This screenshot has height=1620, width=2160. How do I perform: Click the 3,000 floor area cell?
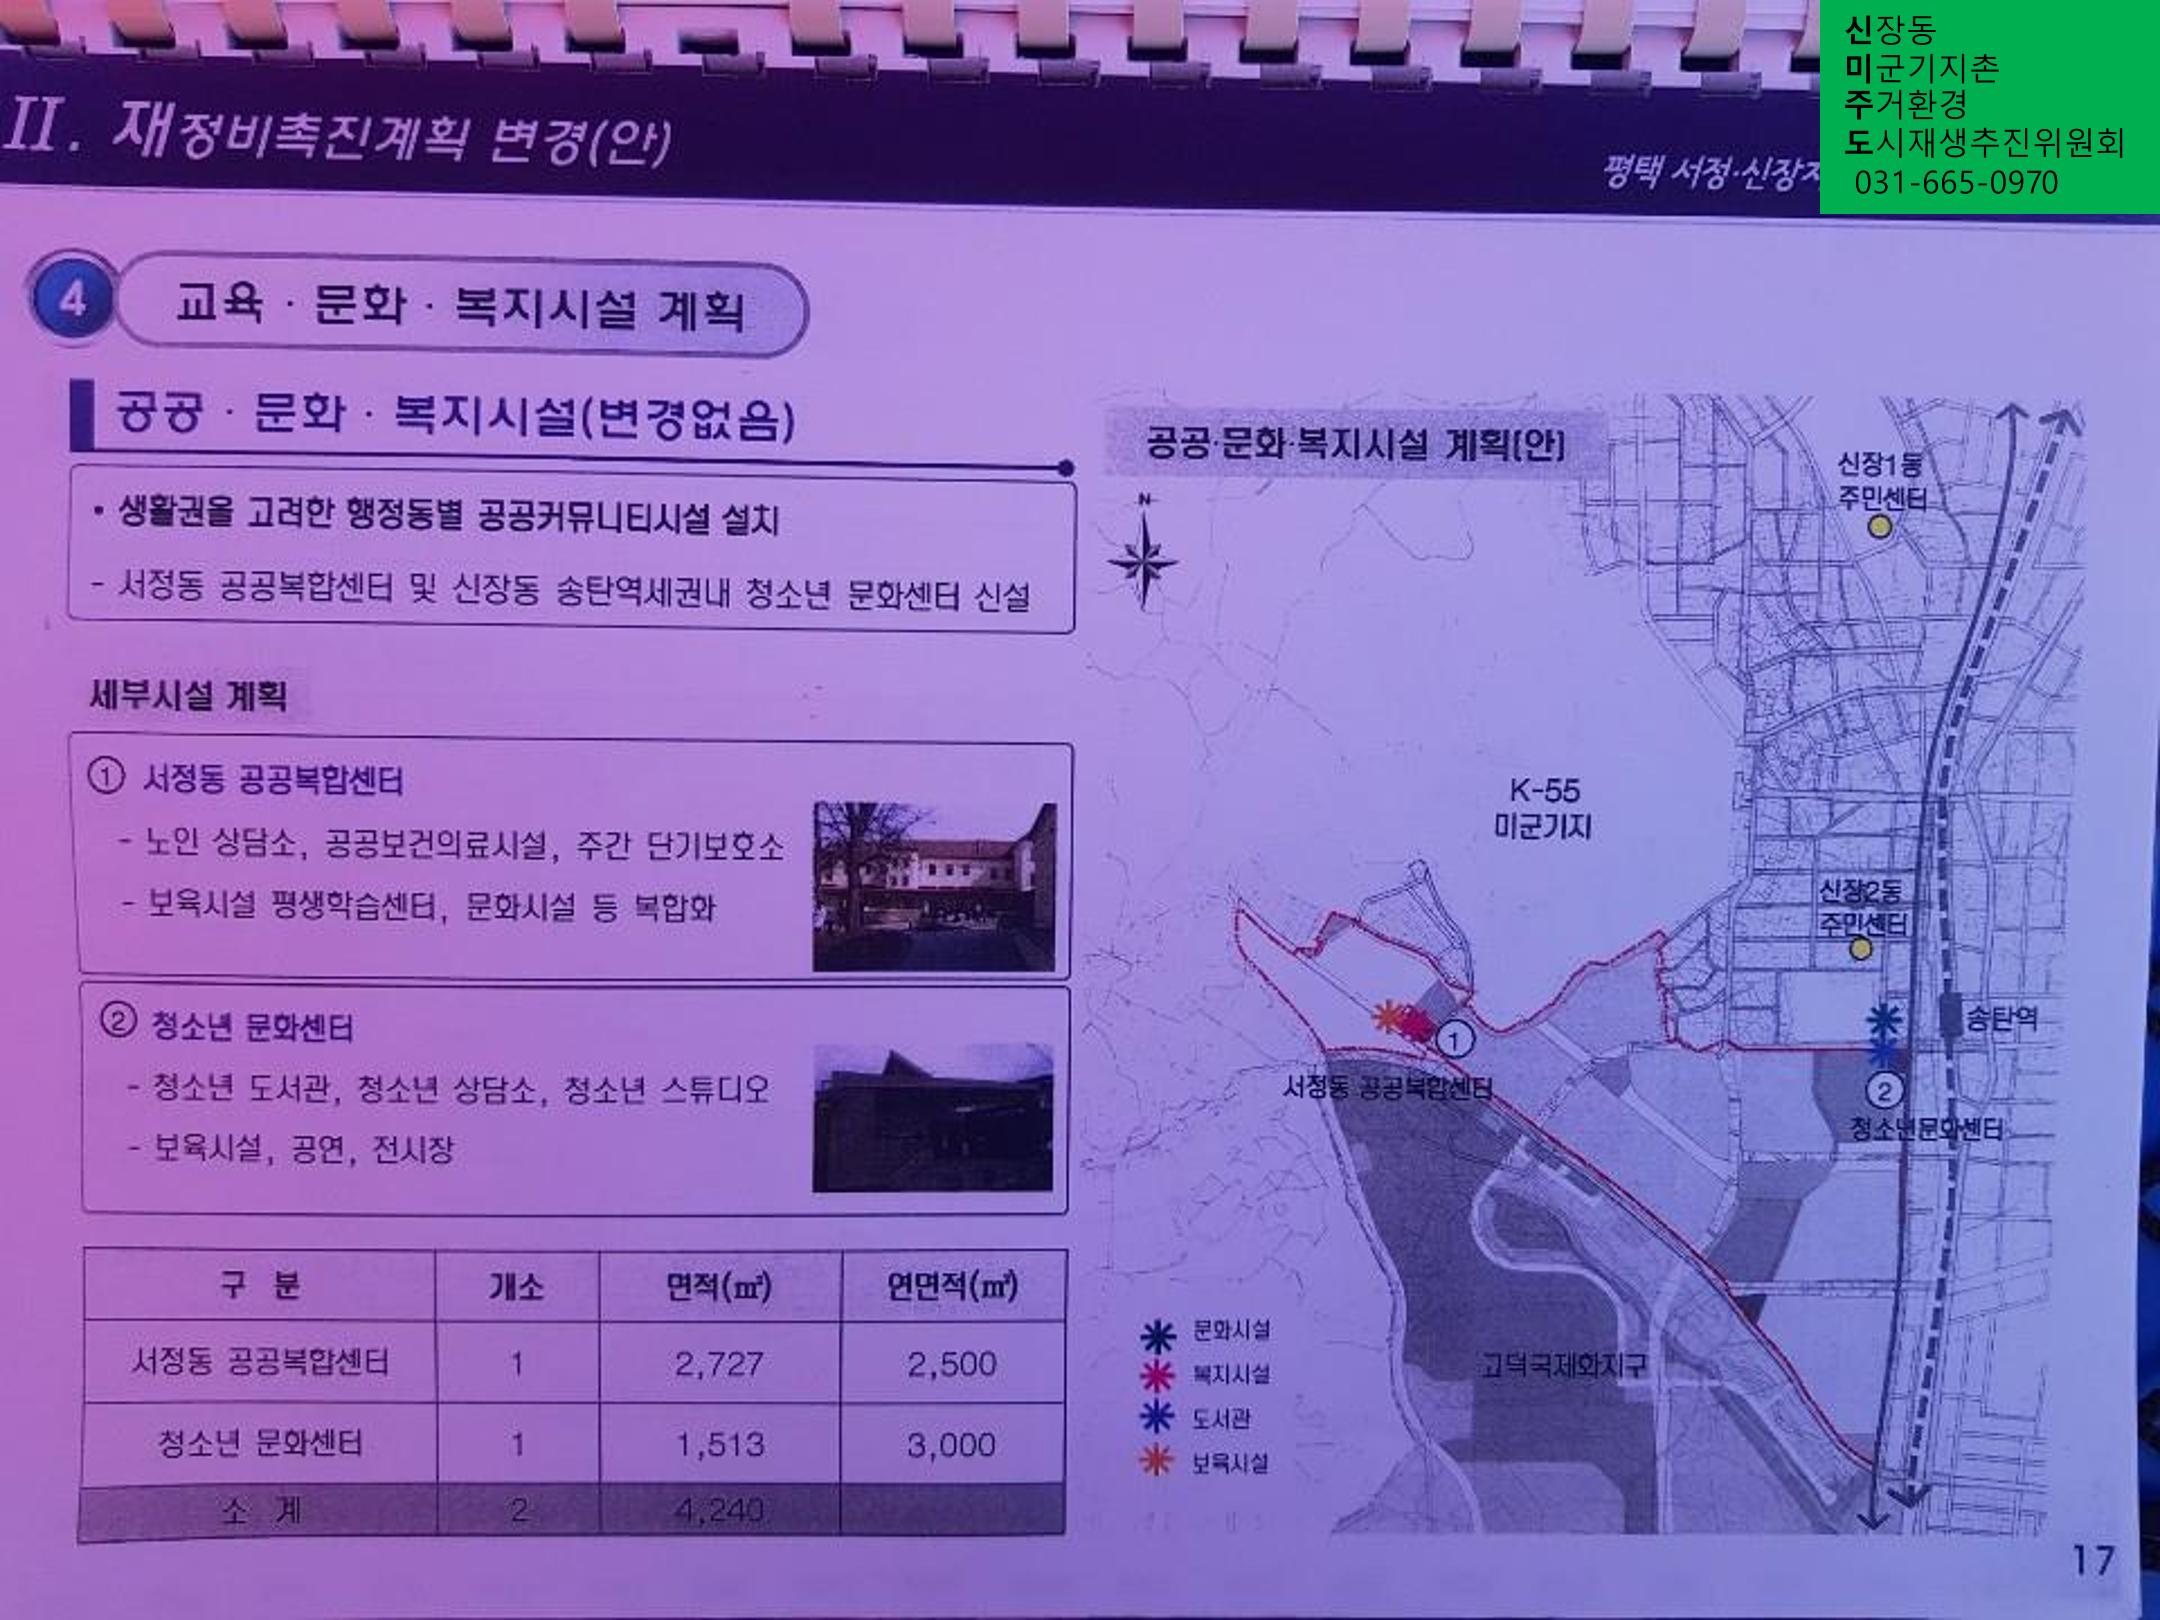(951, 1444)
